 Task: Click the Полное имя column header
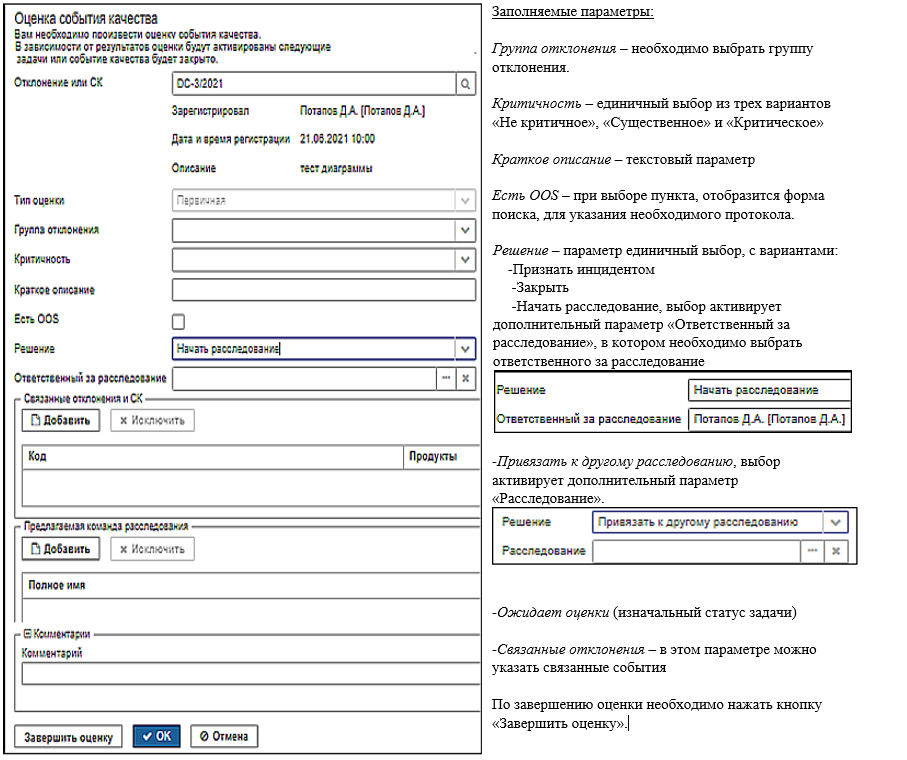pos(251,585)
